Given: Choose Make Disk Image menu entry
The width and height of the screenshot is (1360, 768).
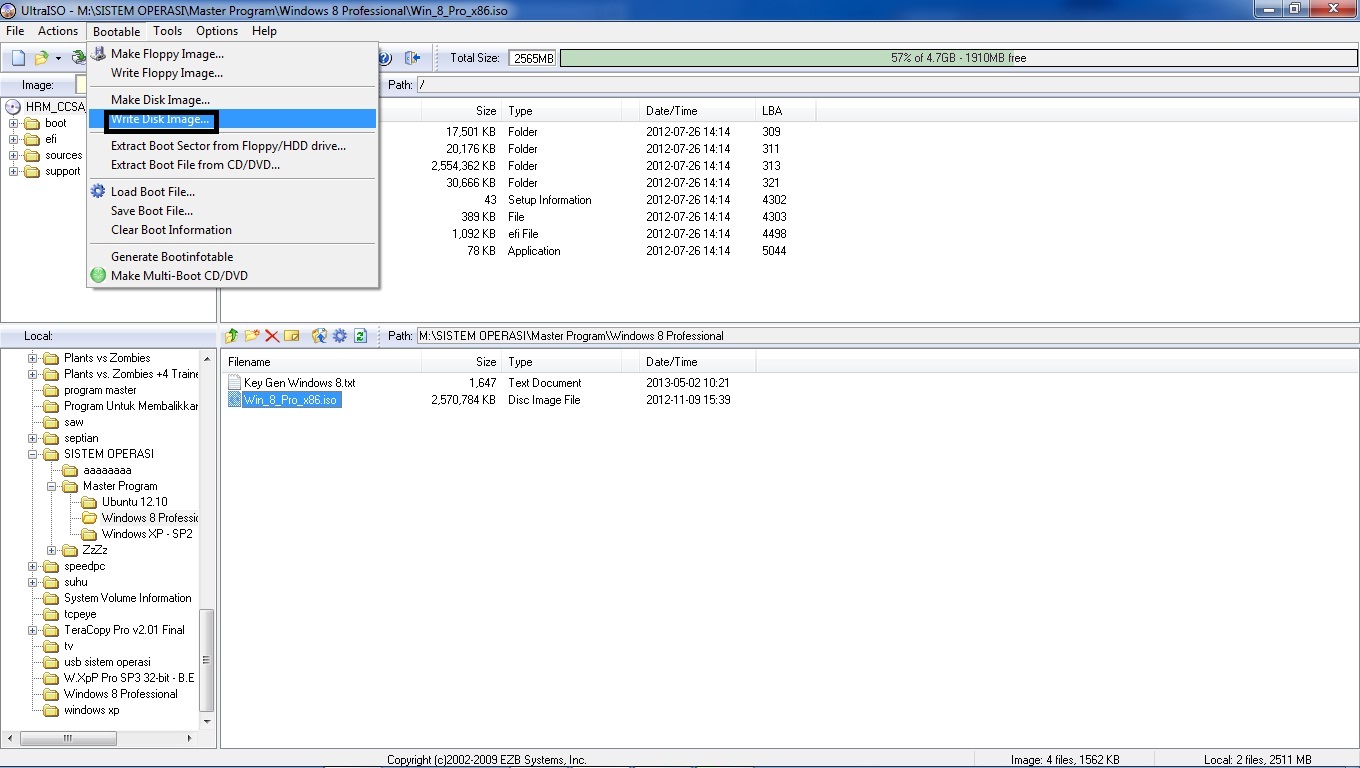Looking at the screenshot, I should coord(232,100).
